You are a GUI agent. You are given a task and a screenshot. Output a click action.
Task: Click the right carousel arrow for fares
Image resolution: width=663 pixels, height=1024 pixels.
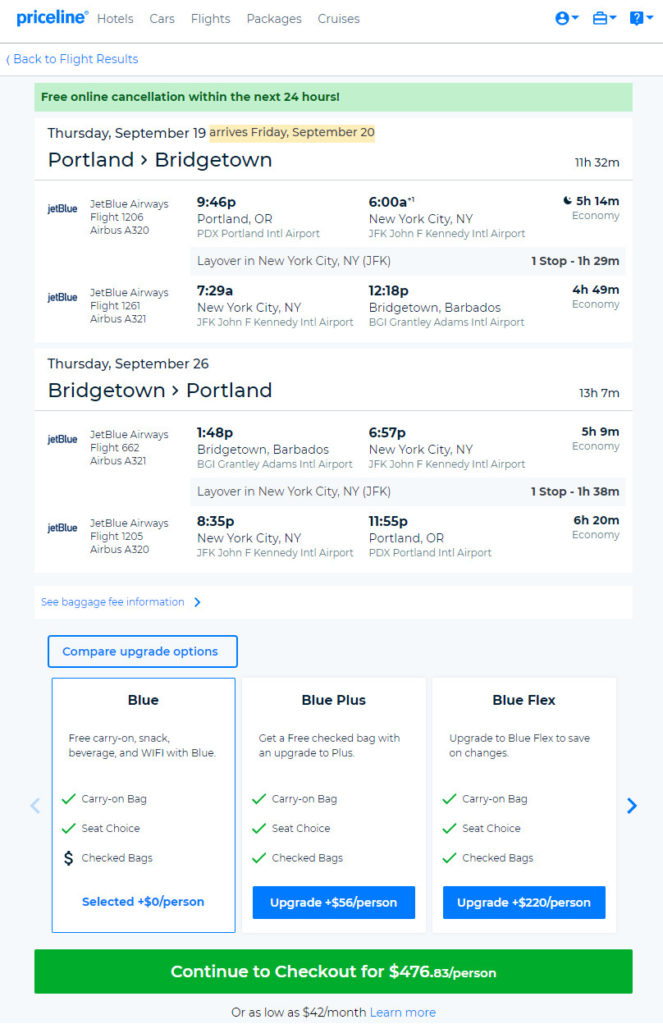pyautogui.click(x=631, y=805)
